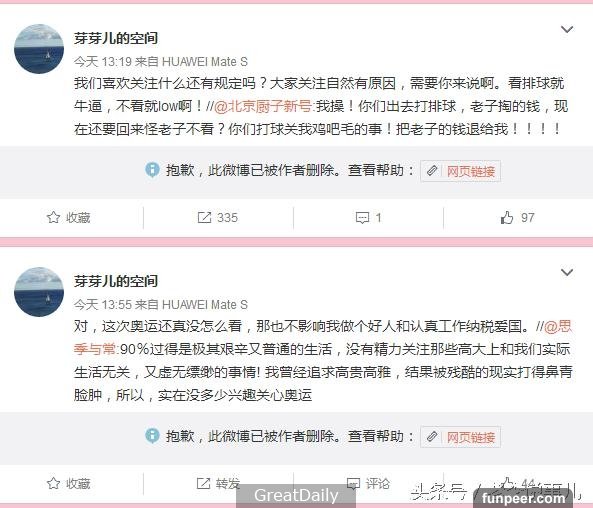Click the star 收藏 icon in second post
The height and width of the screenshot is (508, 593).
[53, 483]
